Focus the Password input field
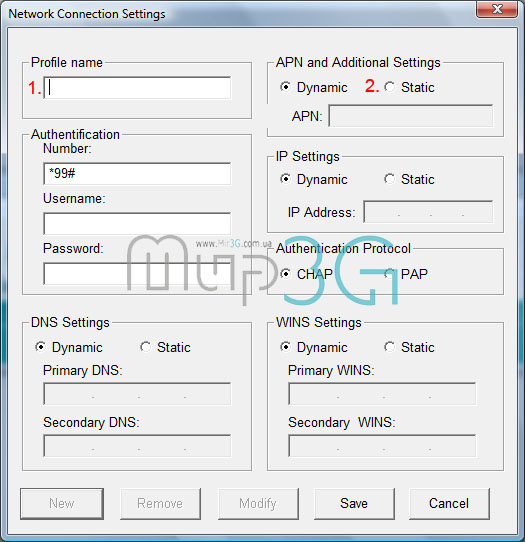 pyautogui.click(x=137, y=273)
